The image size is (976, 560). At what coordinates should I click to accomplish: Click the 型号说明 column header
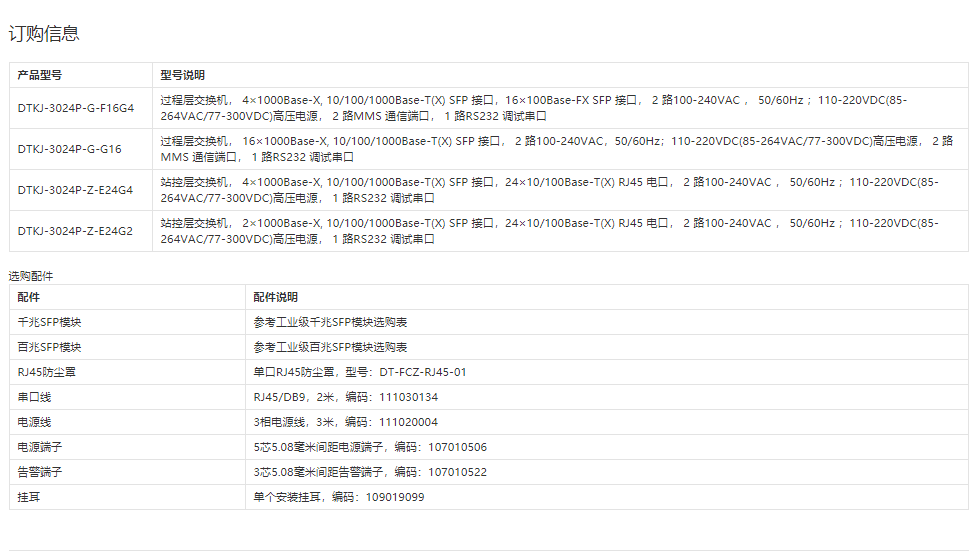(x=183, y=75)
